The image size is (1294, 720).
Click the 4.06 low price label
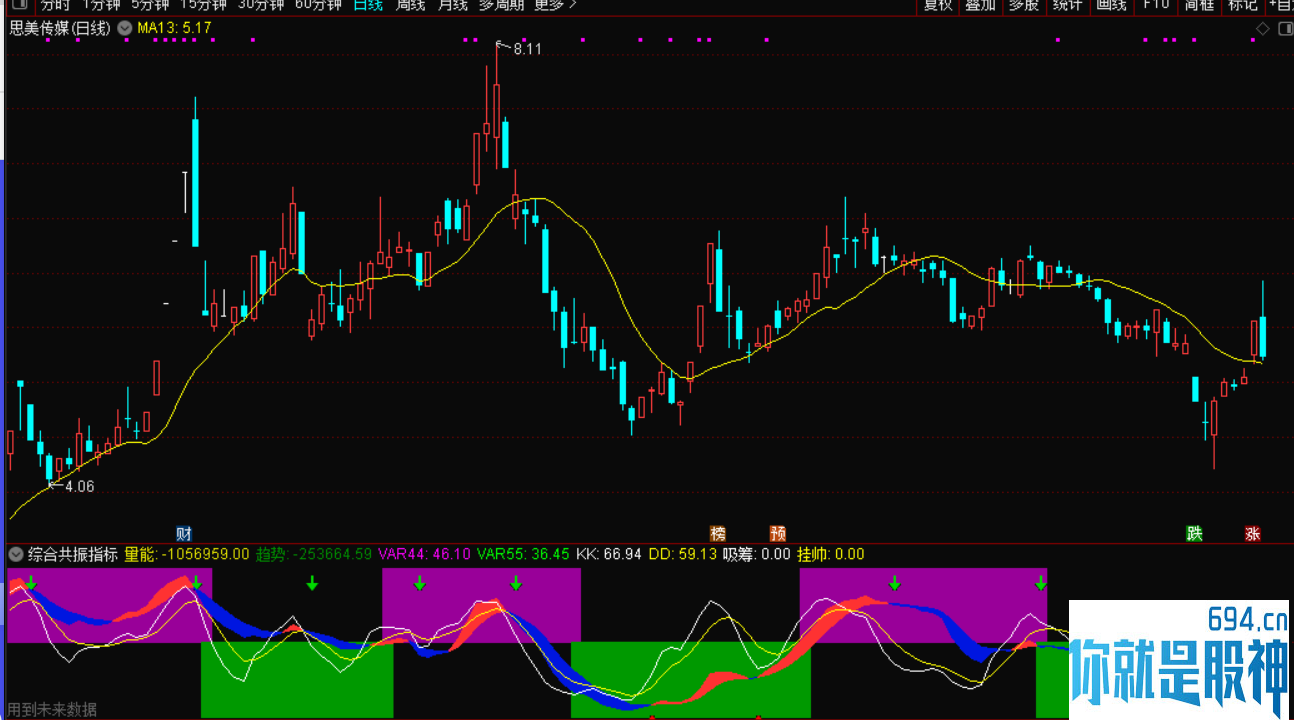click(x=80, y=486)
